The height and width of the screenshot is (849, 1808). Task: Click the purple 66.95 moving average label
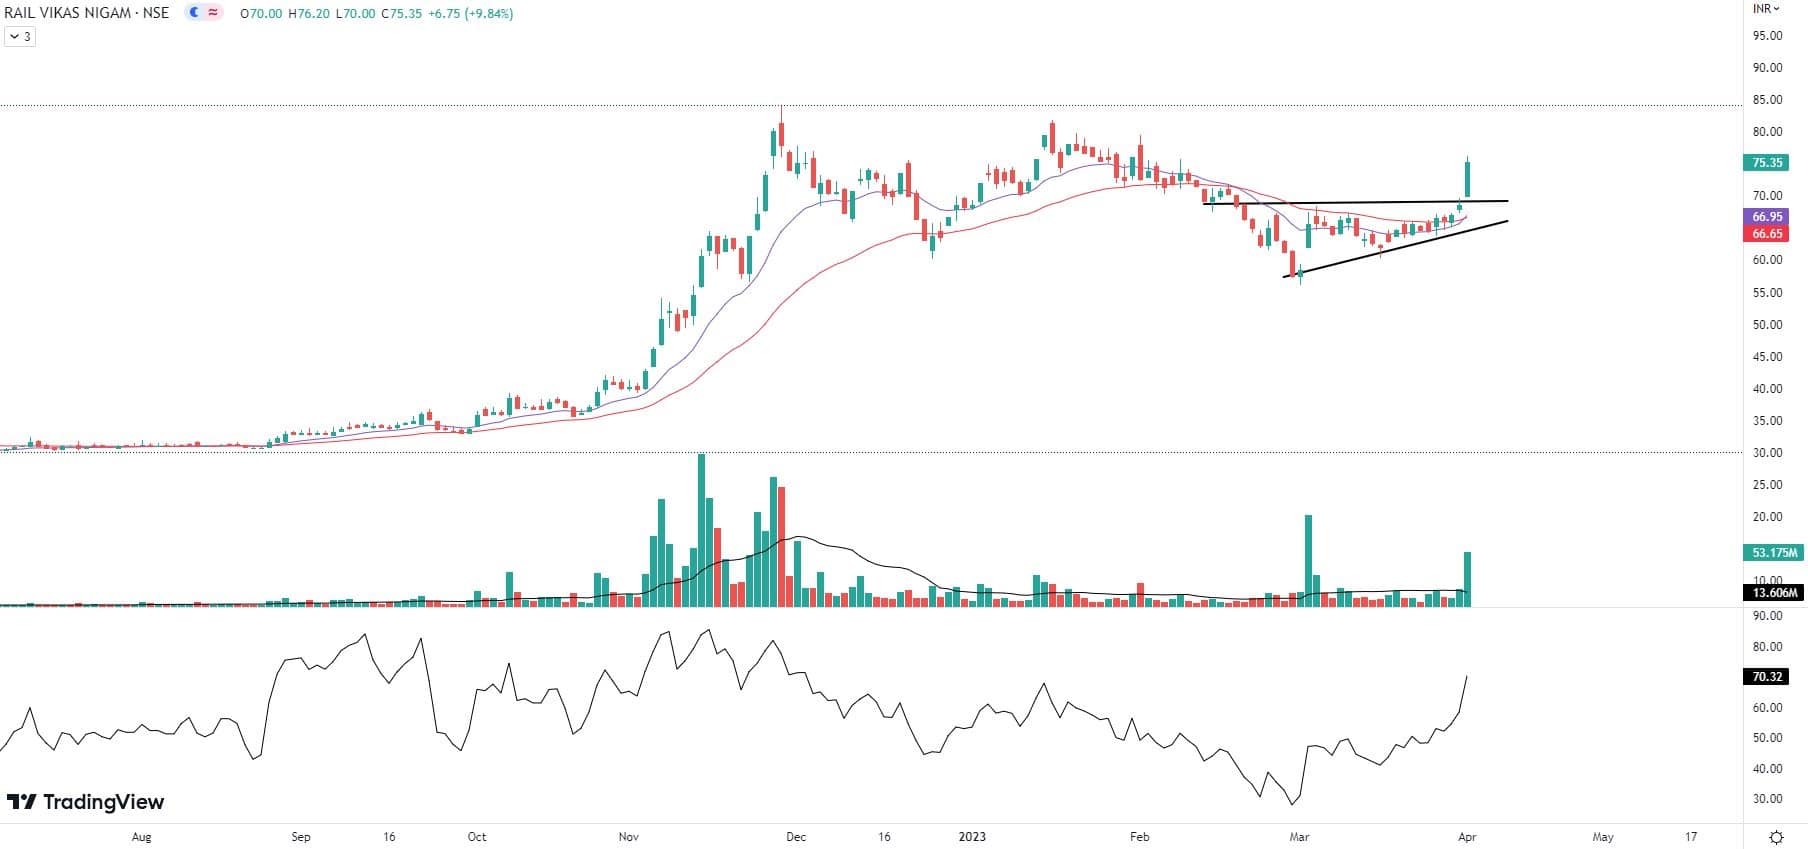pyautogui.click(x=1767, y=217)
